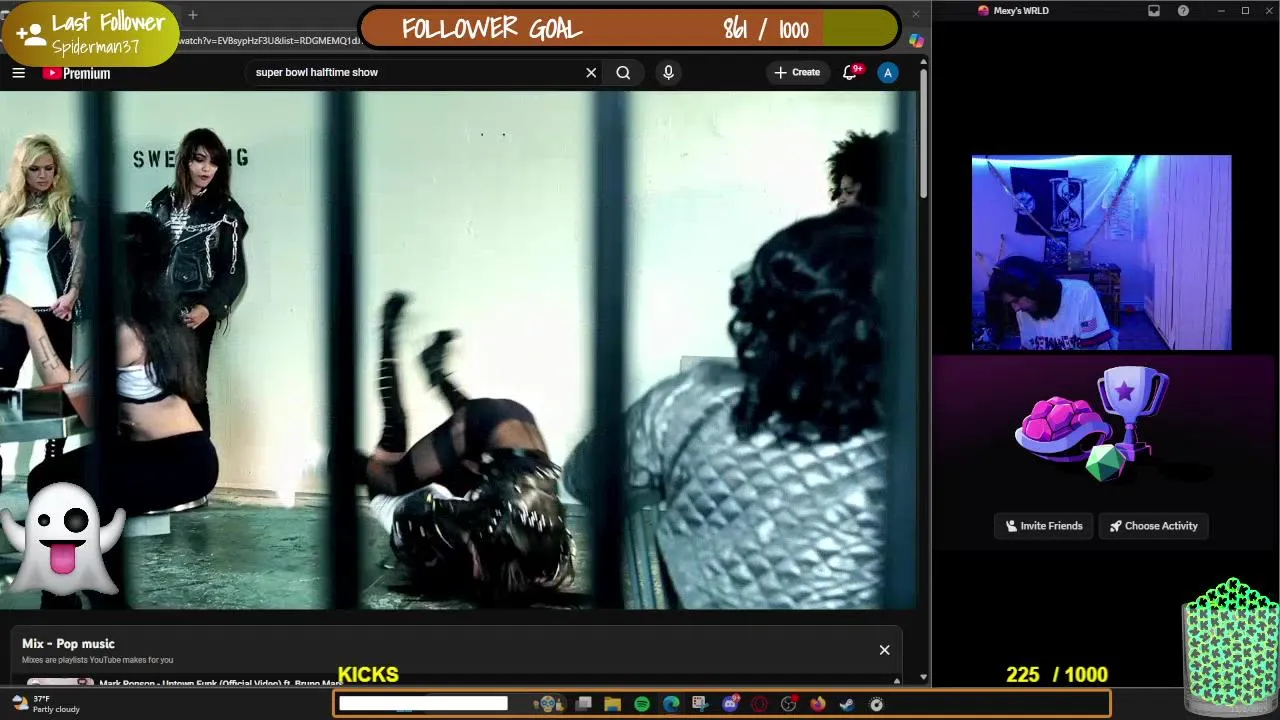Open the search highlight icon in taskbar
Viewport: 1280px width, 720px height.
[547, 704]
